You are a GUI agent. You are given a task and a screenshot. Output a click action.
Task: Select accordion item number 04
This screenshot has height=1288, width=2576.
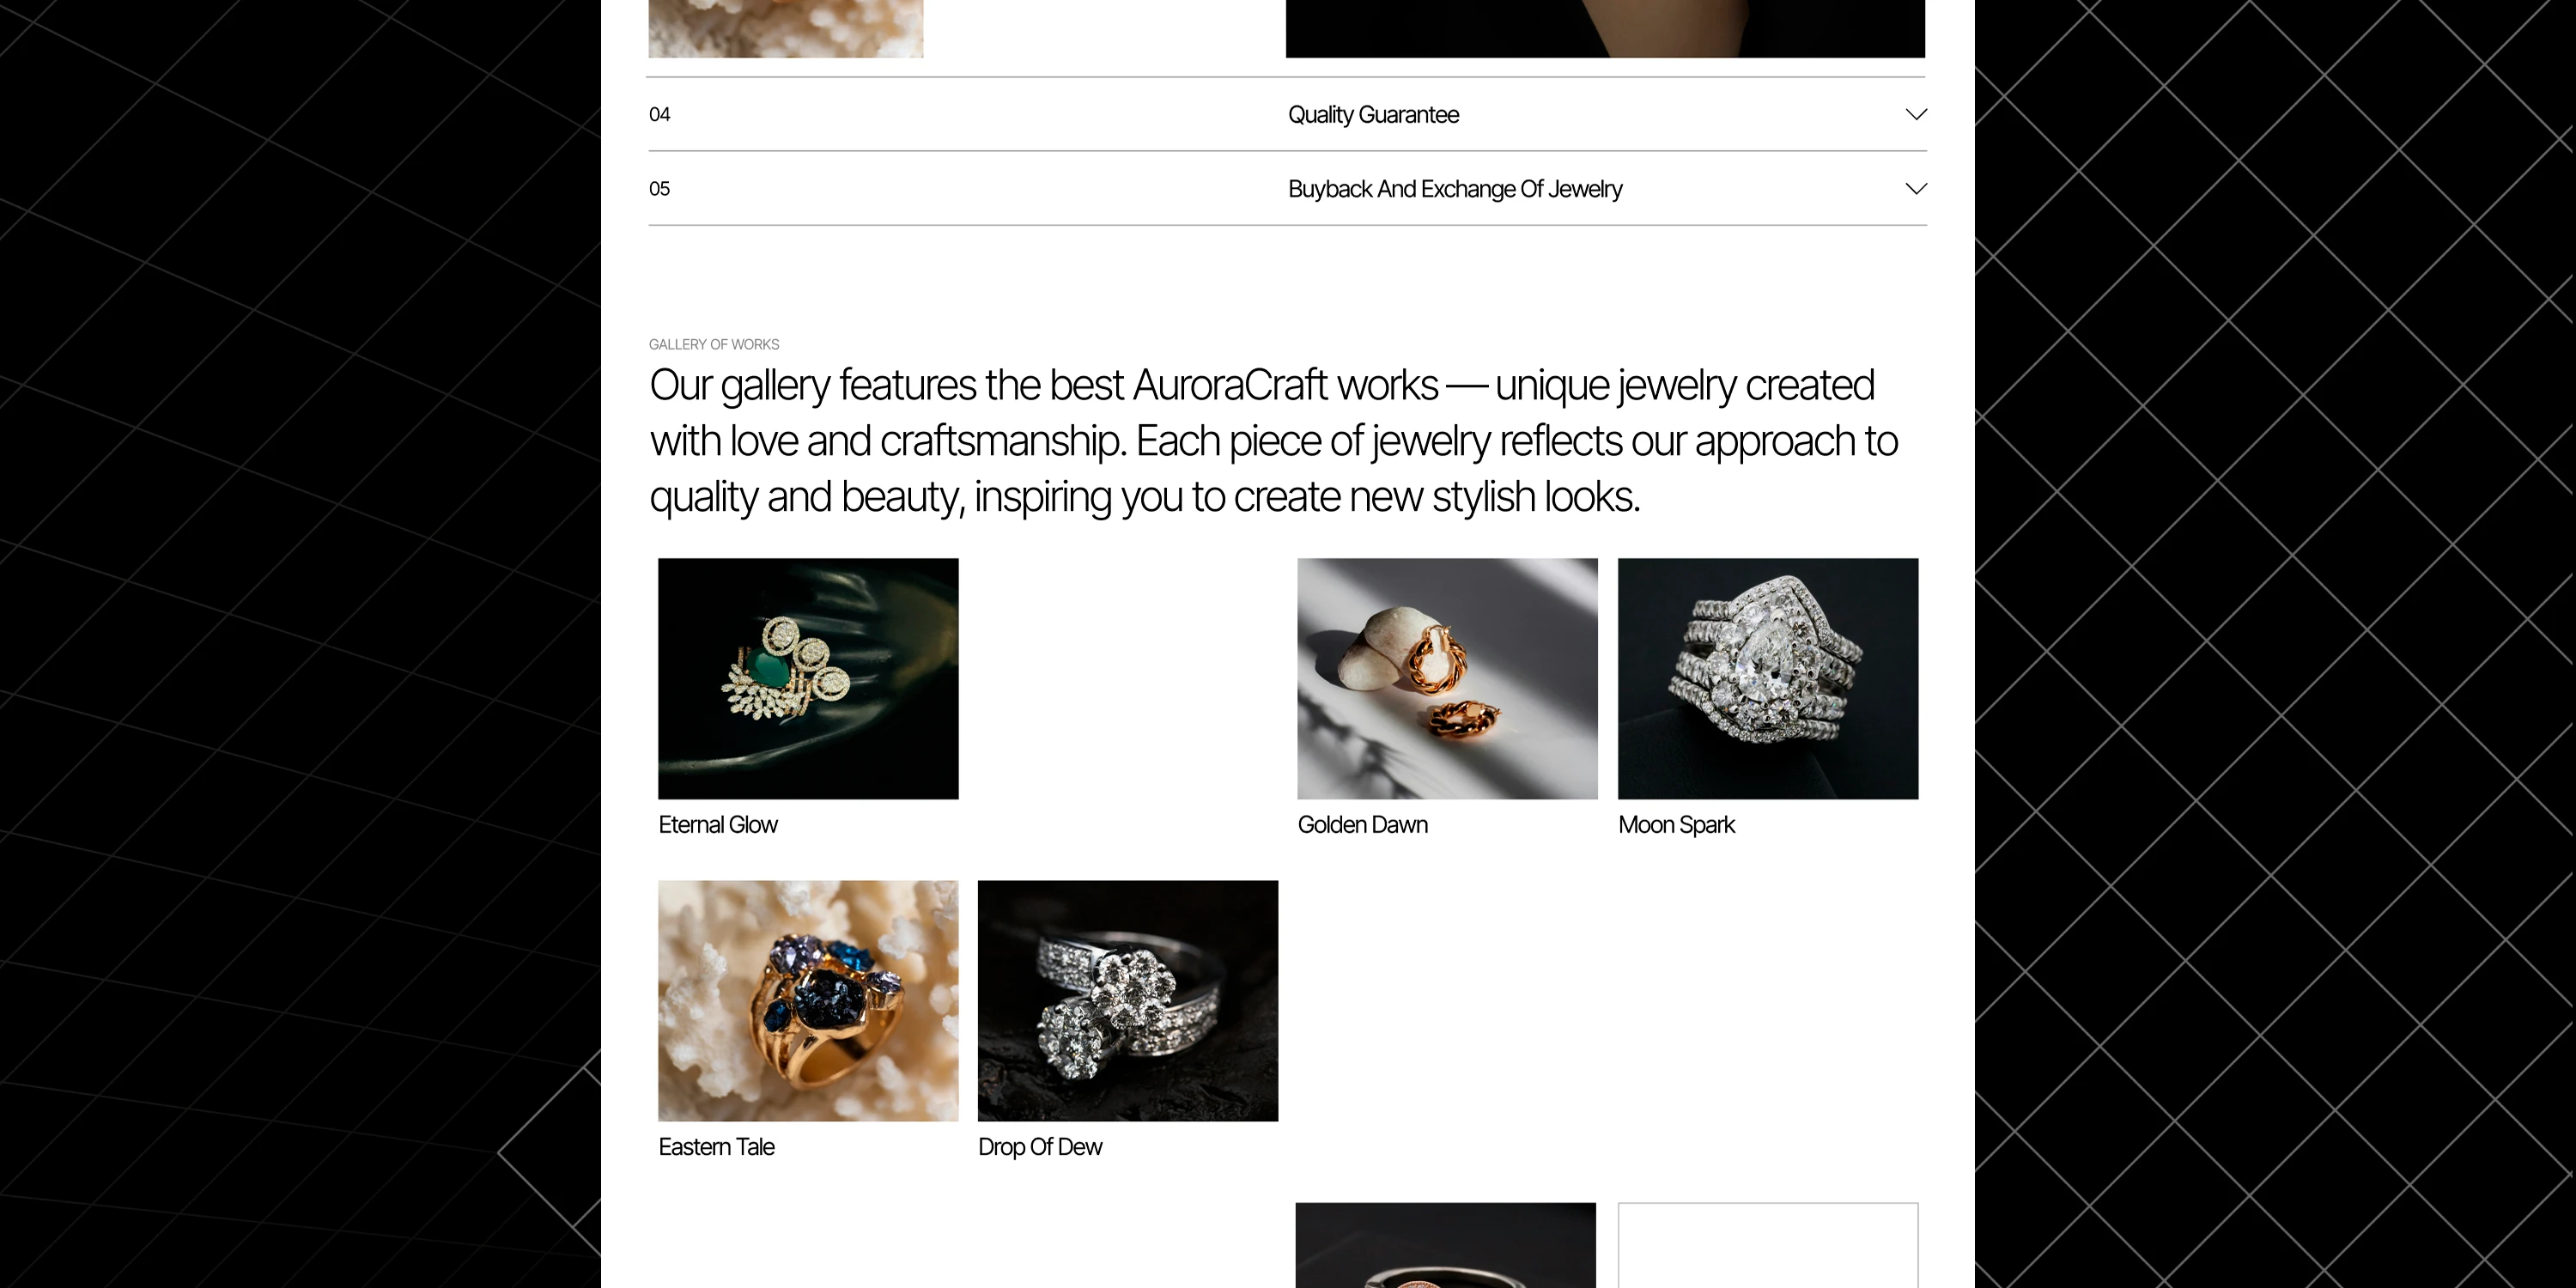(660, 114)
